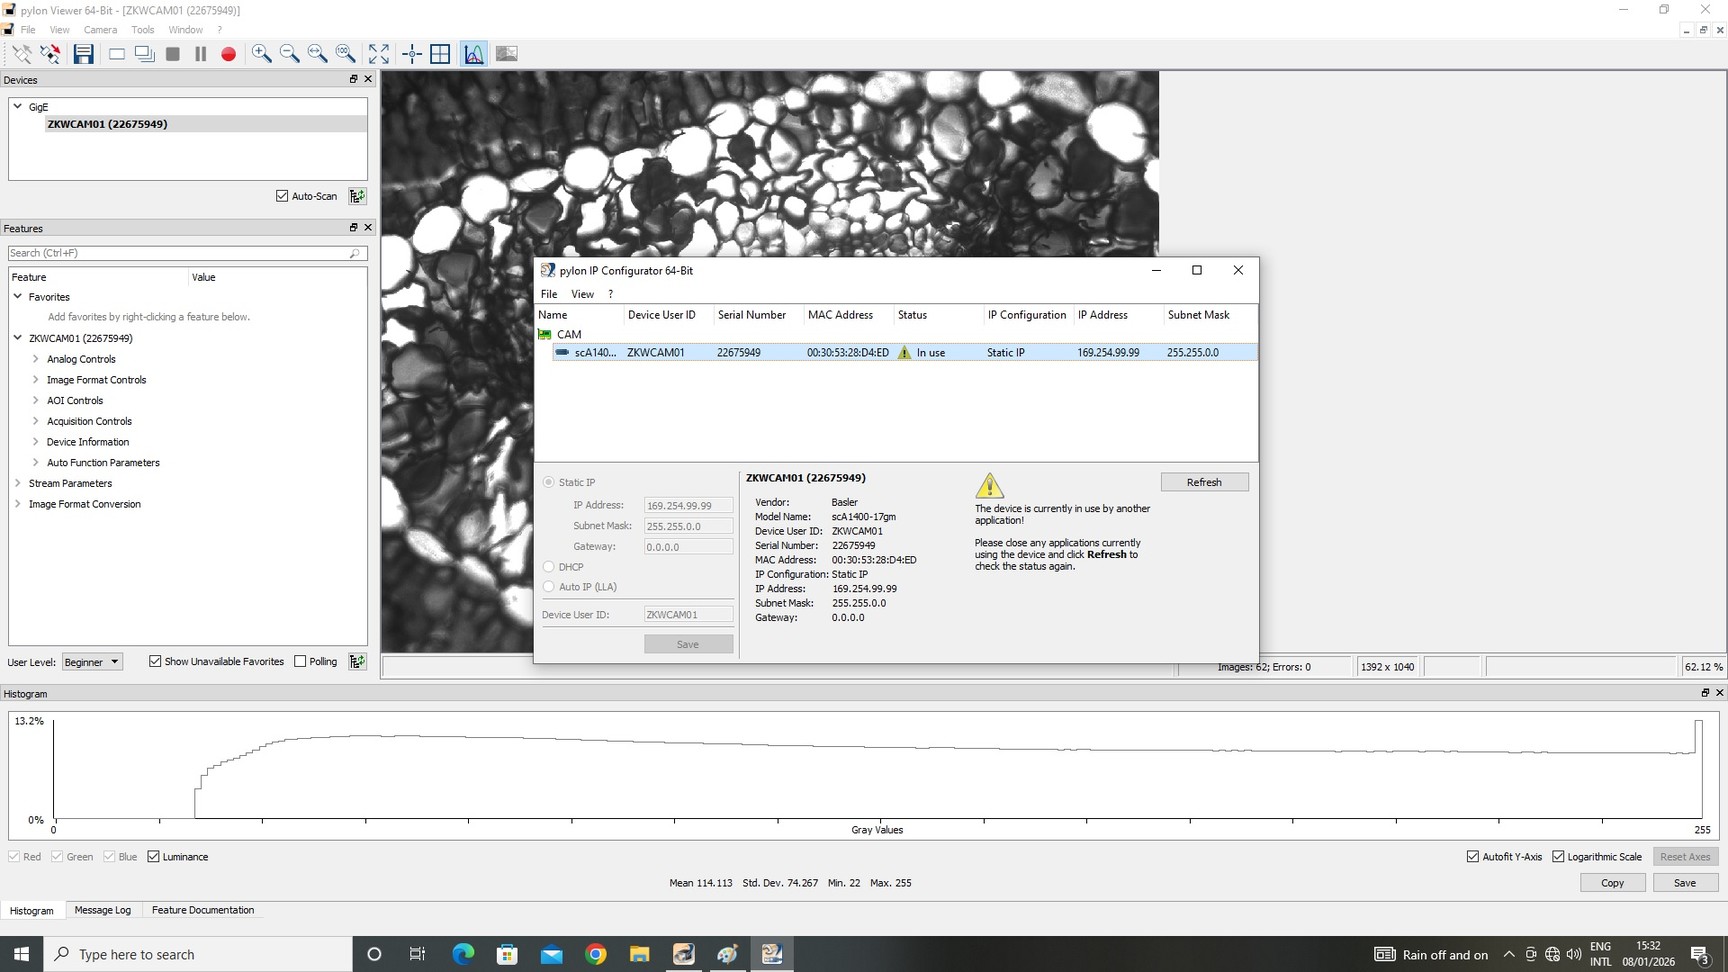This screenshot has width=1728, height=972.
Task: Disable the Logarithmic Scale checkbox
Action: [x=1558, y=857]
